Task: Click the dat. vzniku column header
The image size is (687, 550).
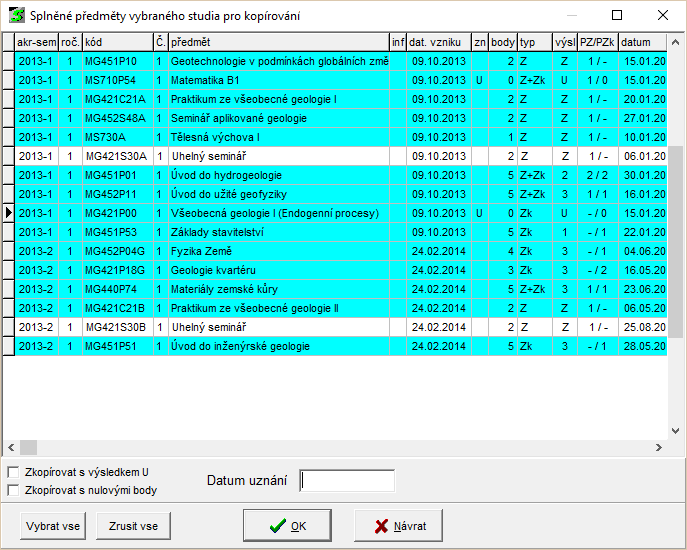Action: (438, 42)
